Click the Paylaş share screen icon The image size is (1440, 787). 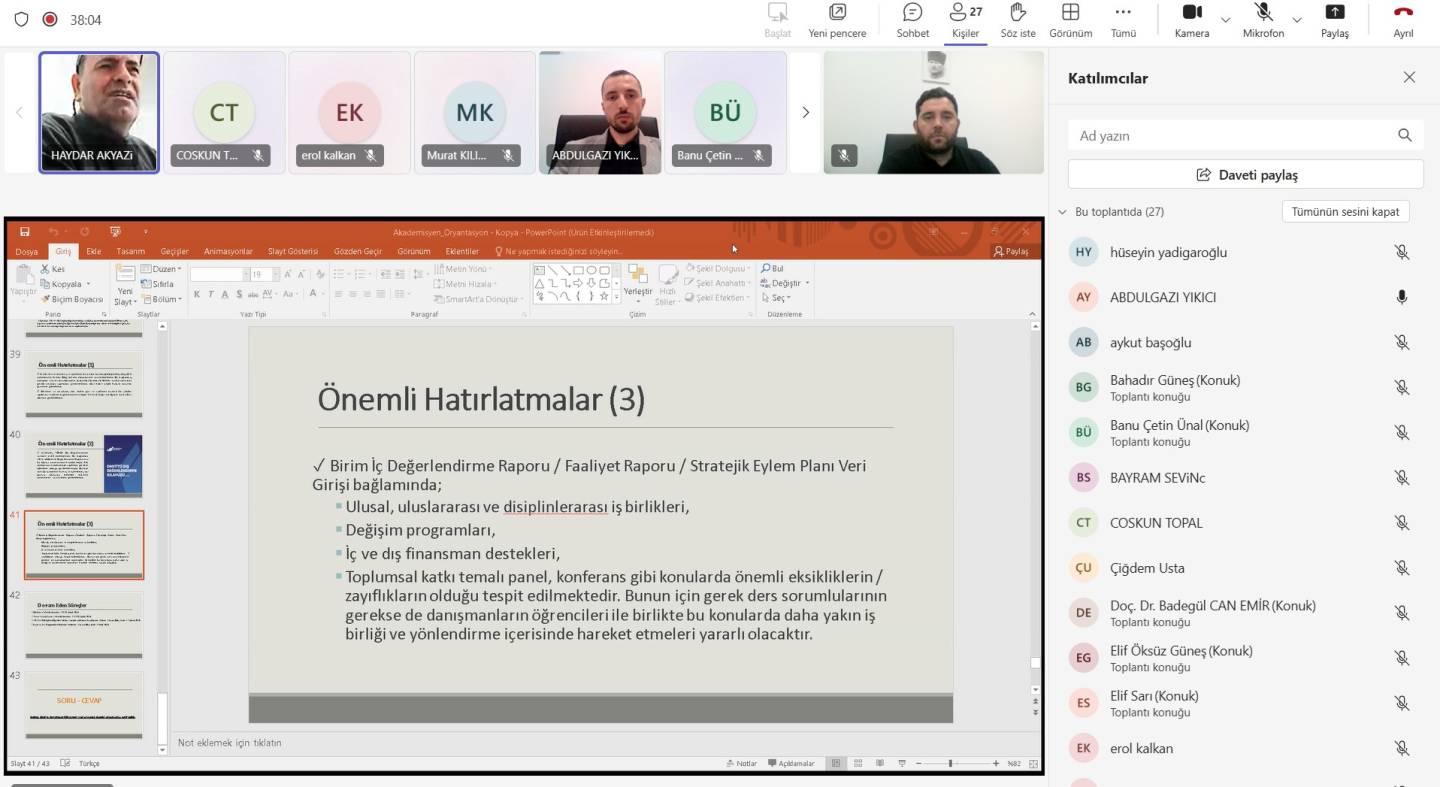point(1334,13)
